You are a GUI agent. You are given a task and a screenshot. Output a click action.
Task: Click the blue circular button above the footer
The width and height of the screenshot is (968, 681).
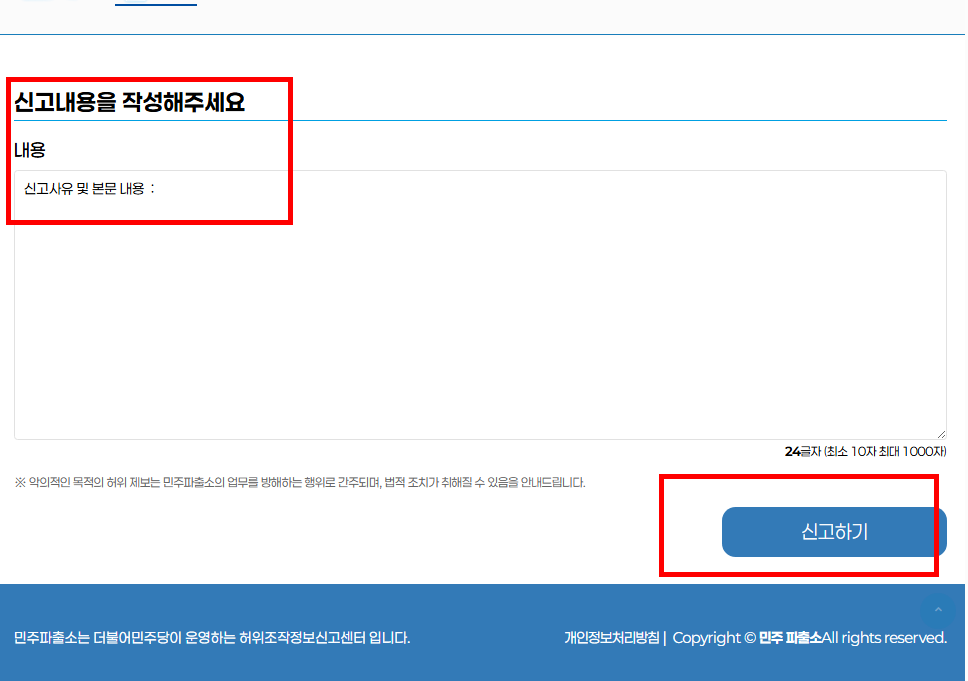(938, 610)
